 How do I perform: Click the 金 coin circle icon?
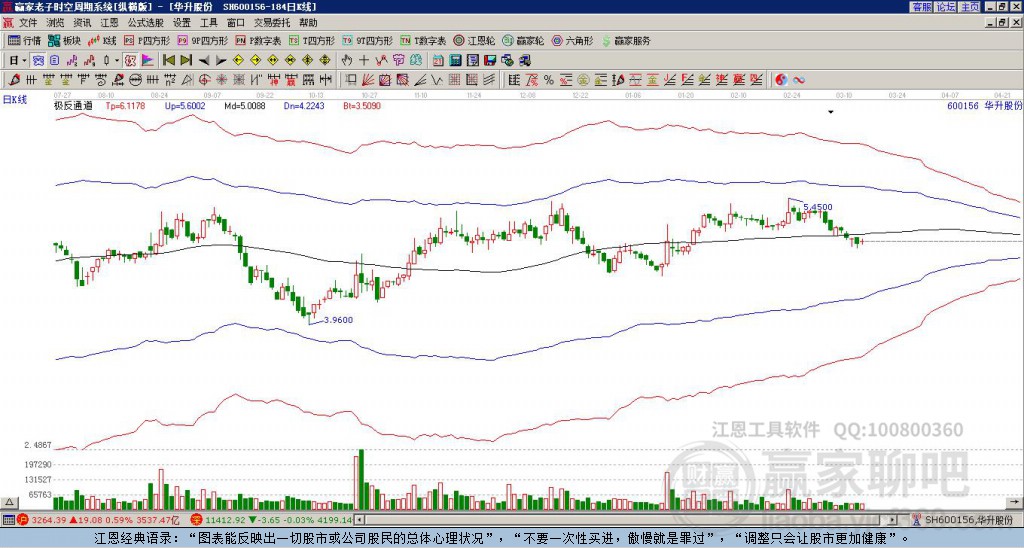(x=583, y=80)
